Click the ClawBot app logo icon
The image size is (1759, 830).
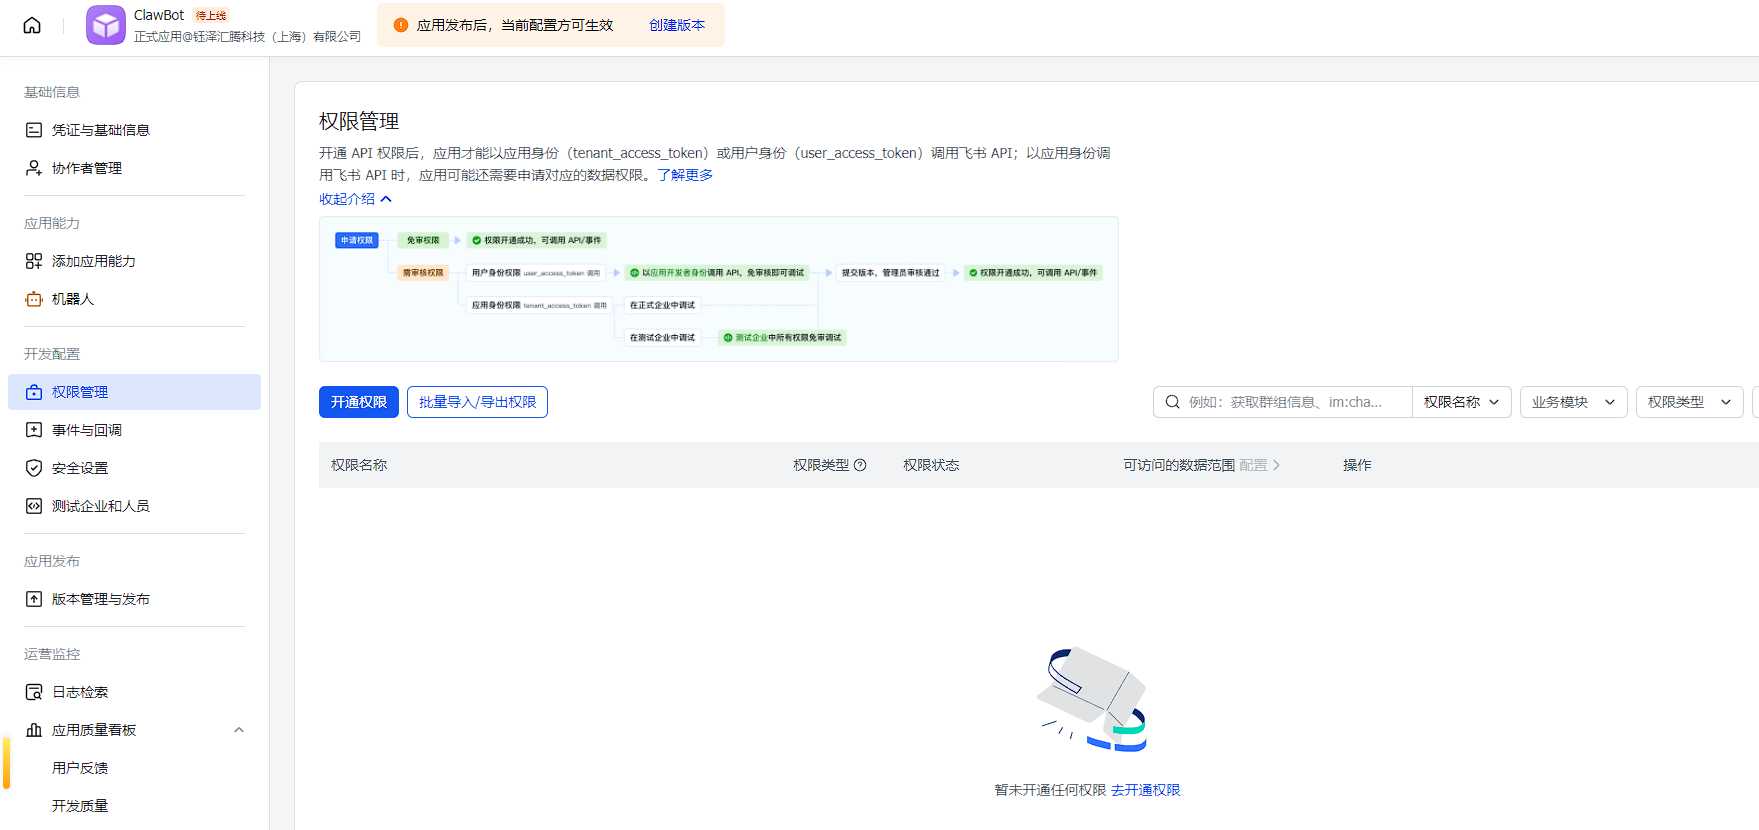coord(105,25)
